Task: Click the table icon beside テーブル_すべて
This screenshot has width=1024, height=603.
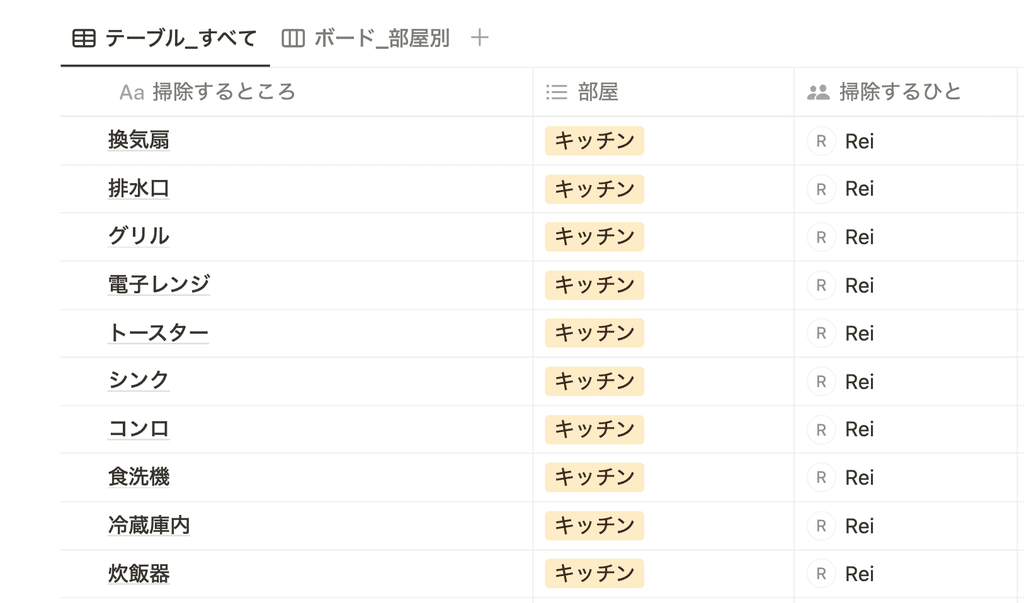Action: coord(84,39)
